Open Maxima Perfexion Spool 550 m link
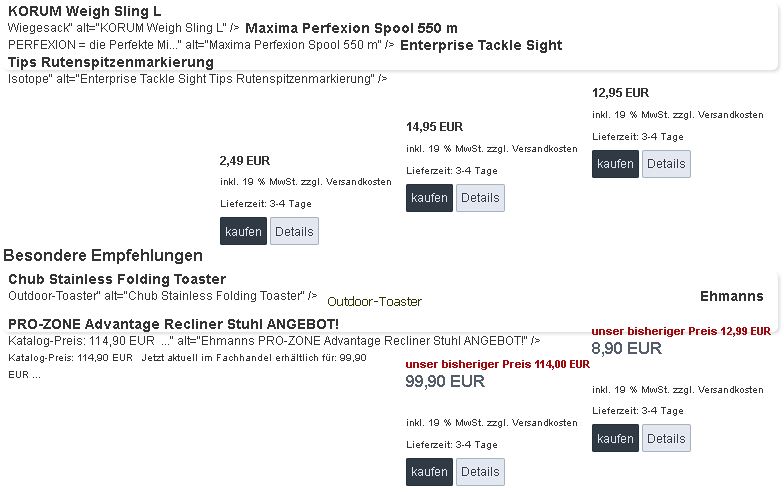Viewport: 784px width, 492px height. click(x=351, y=28)
